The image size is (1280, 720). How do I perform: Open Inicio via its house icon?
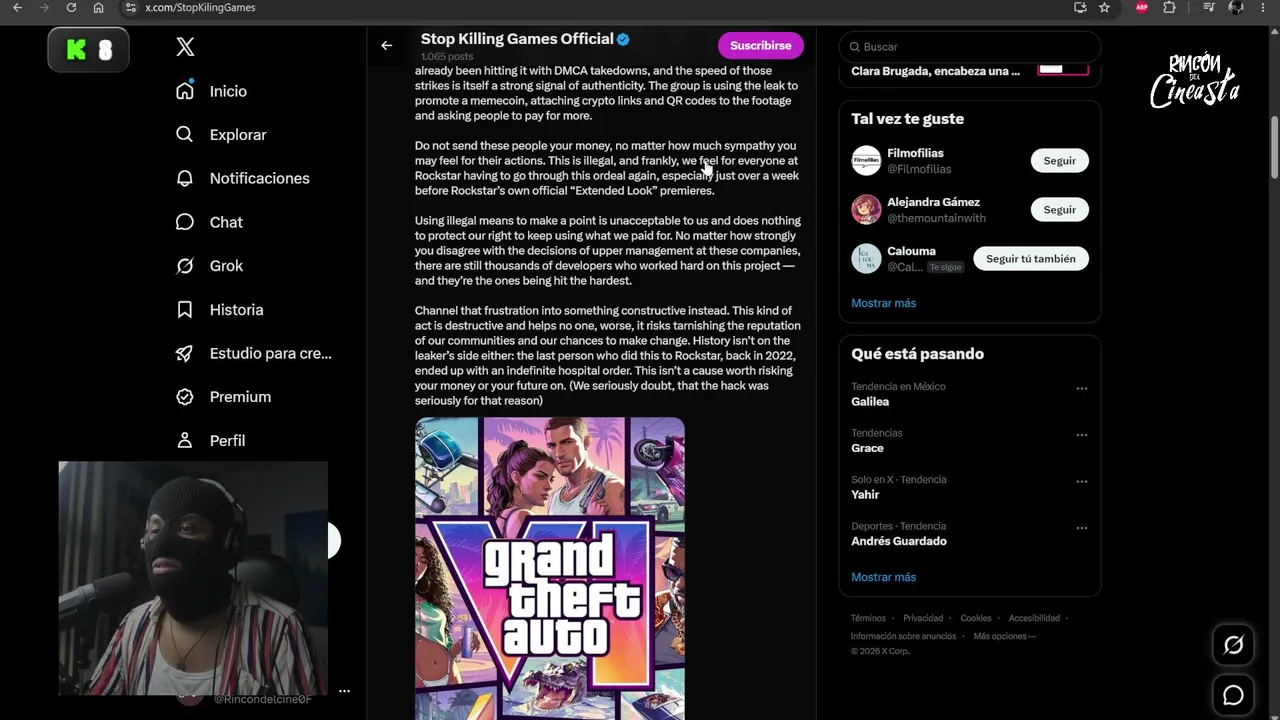point(185,91)
